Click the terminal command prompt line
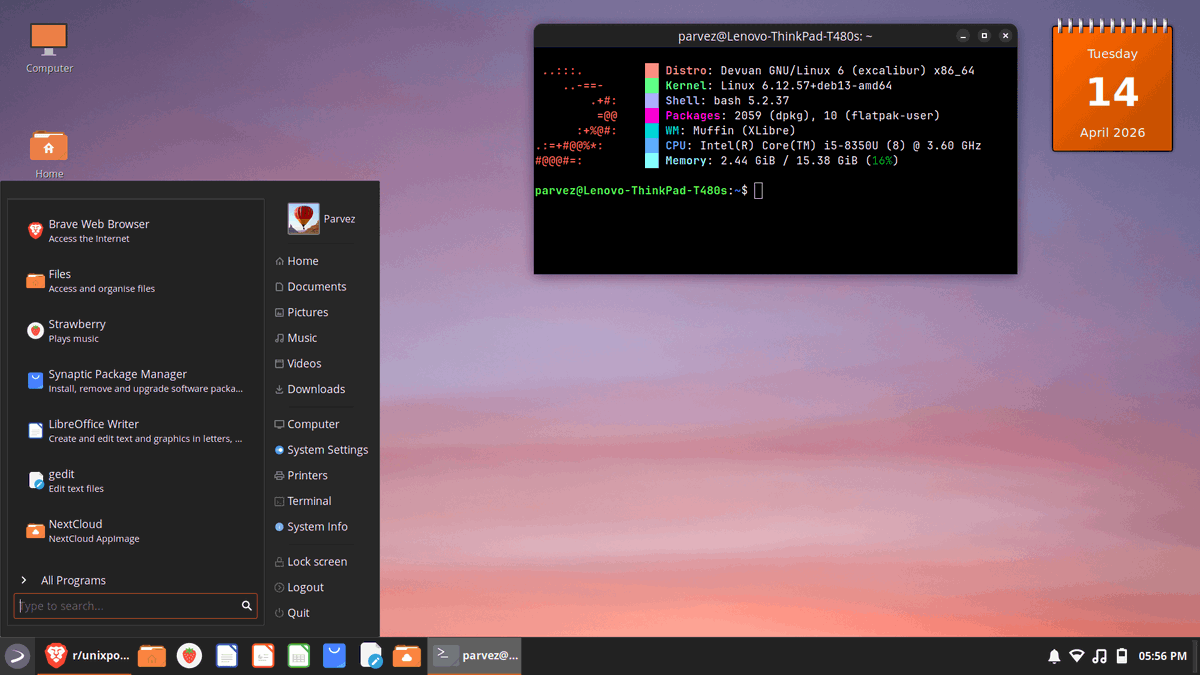This screenshot has height=675, width=1200. 649,190
